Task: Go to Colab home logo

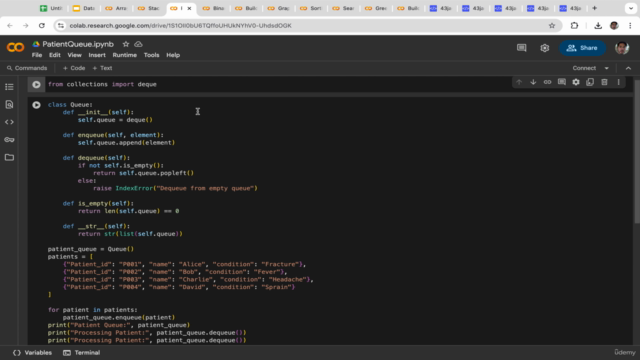Action: pyautogui.click(x=16, y=48)
